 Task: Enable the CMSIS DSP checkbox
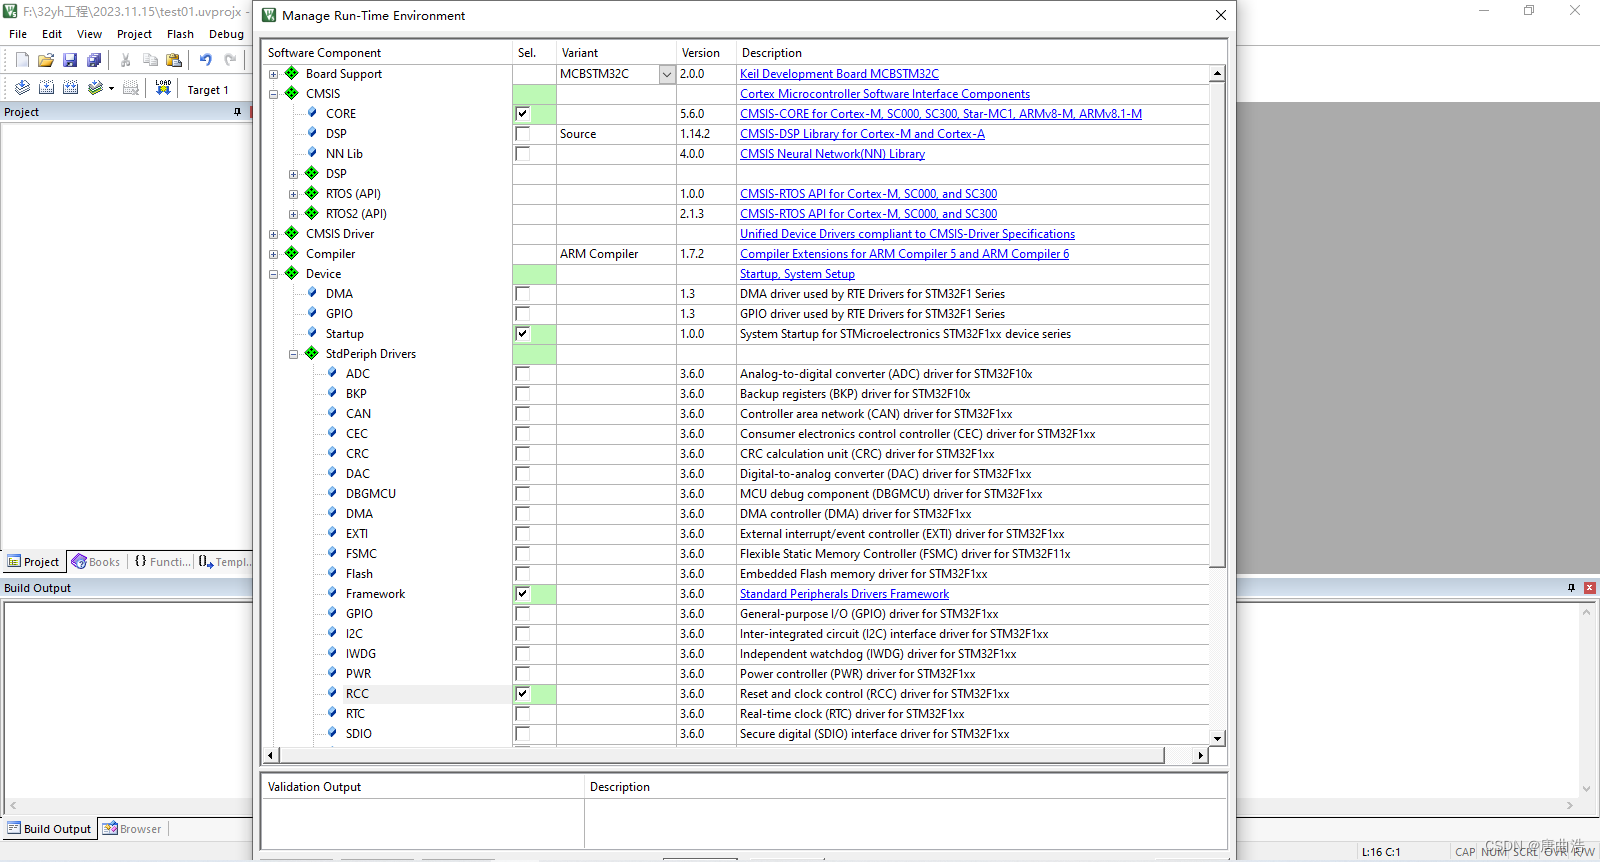point(523,134)
